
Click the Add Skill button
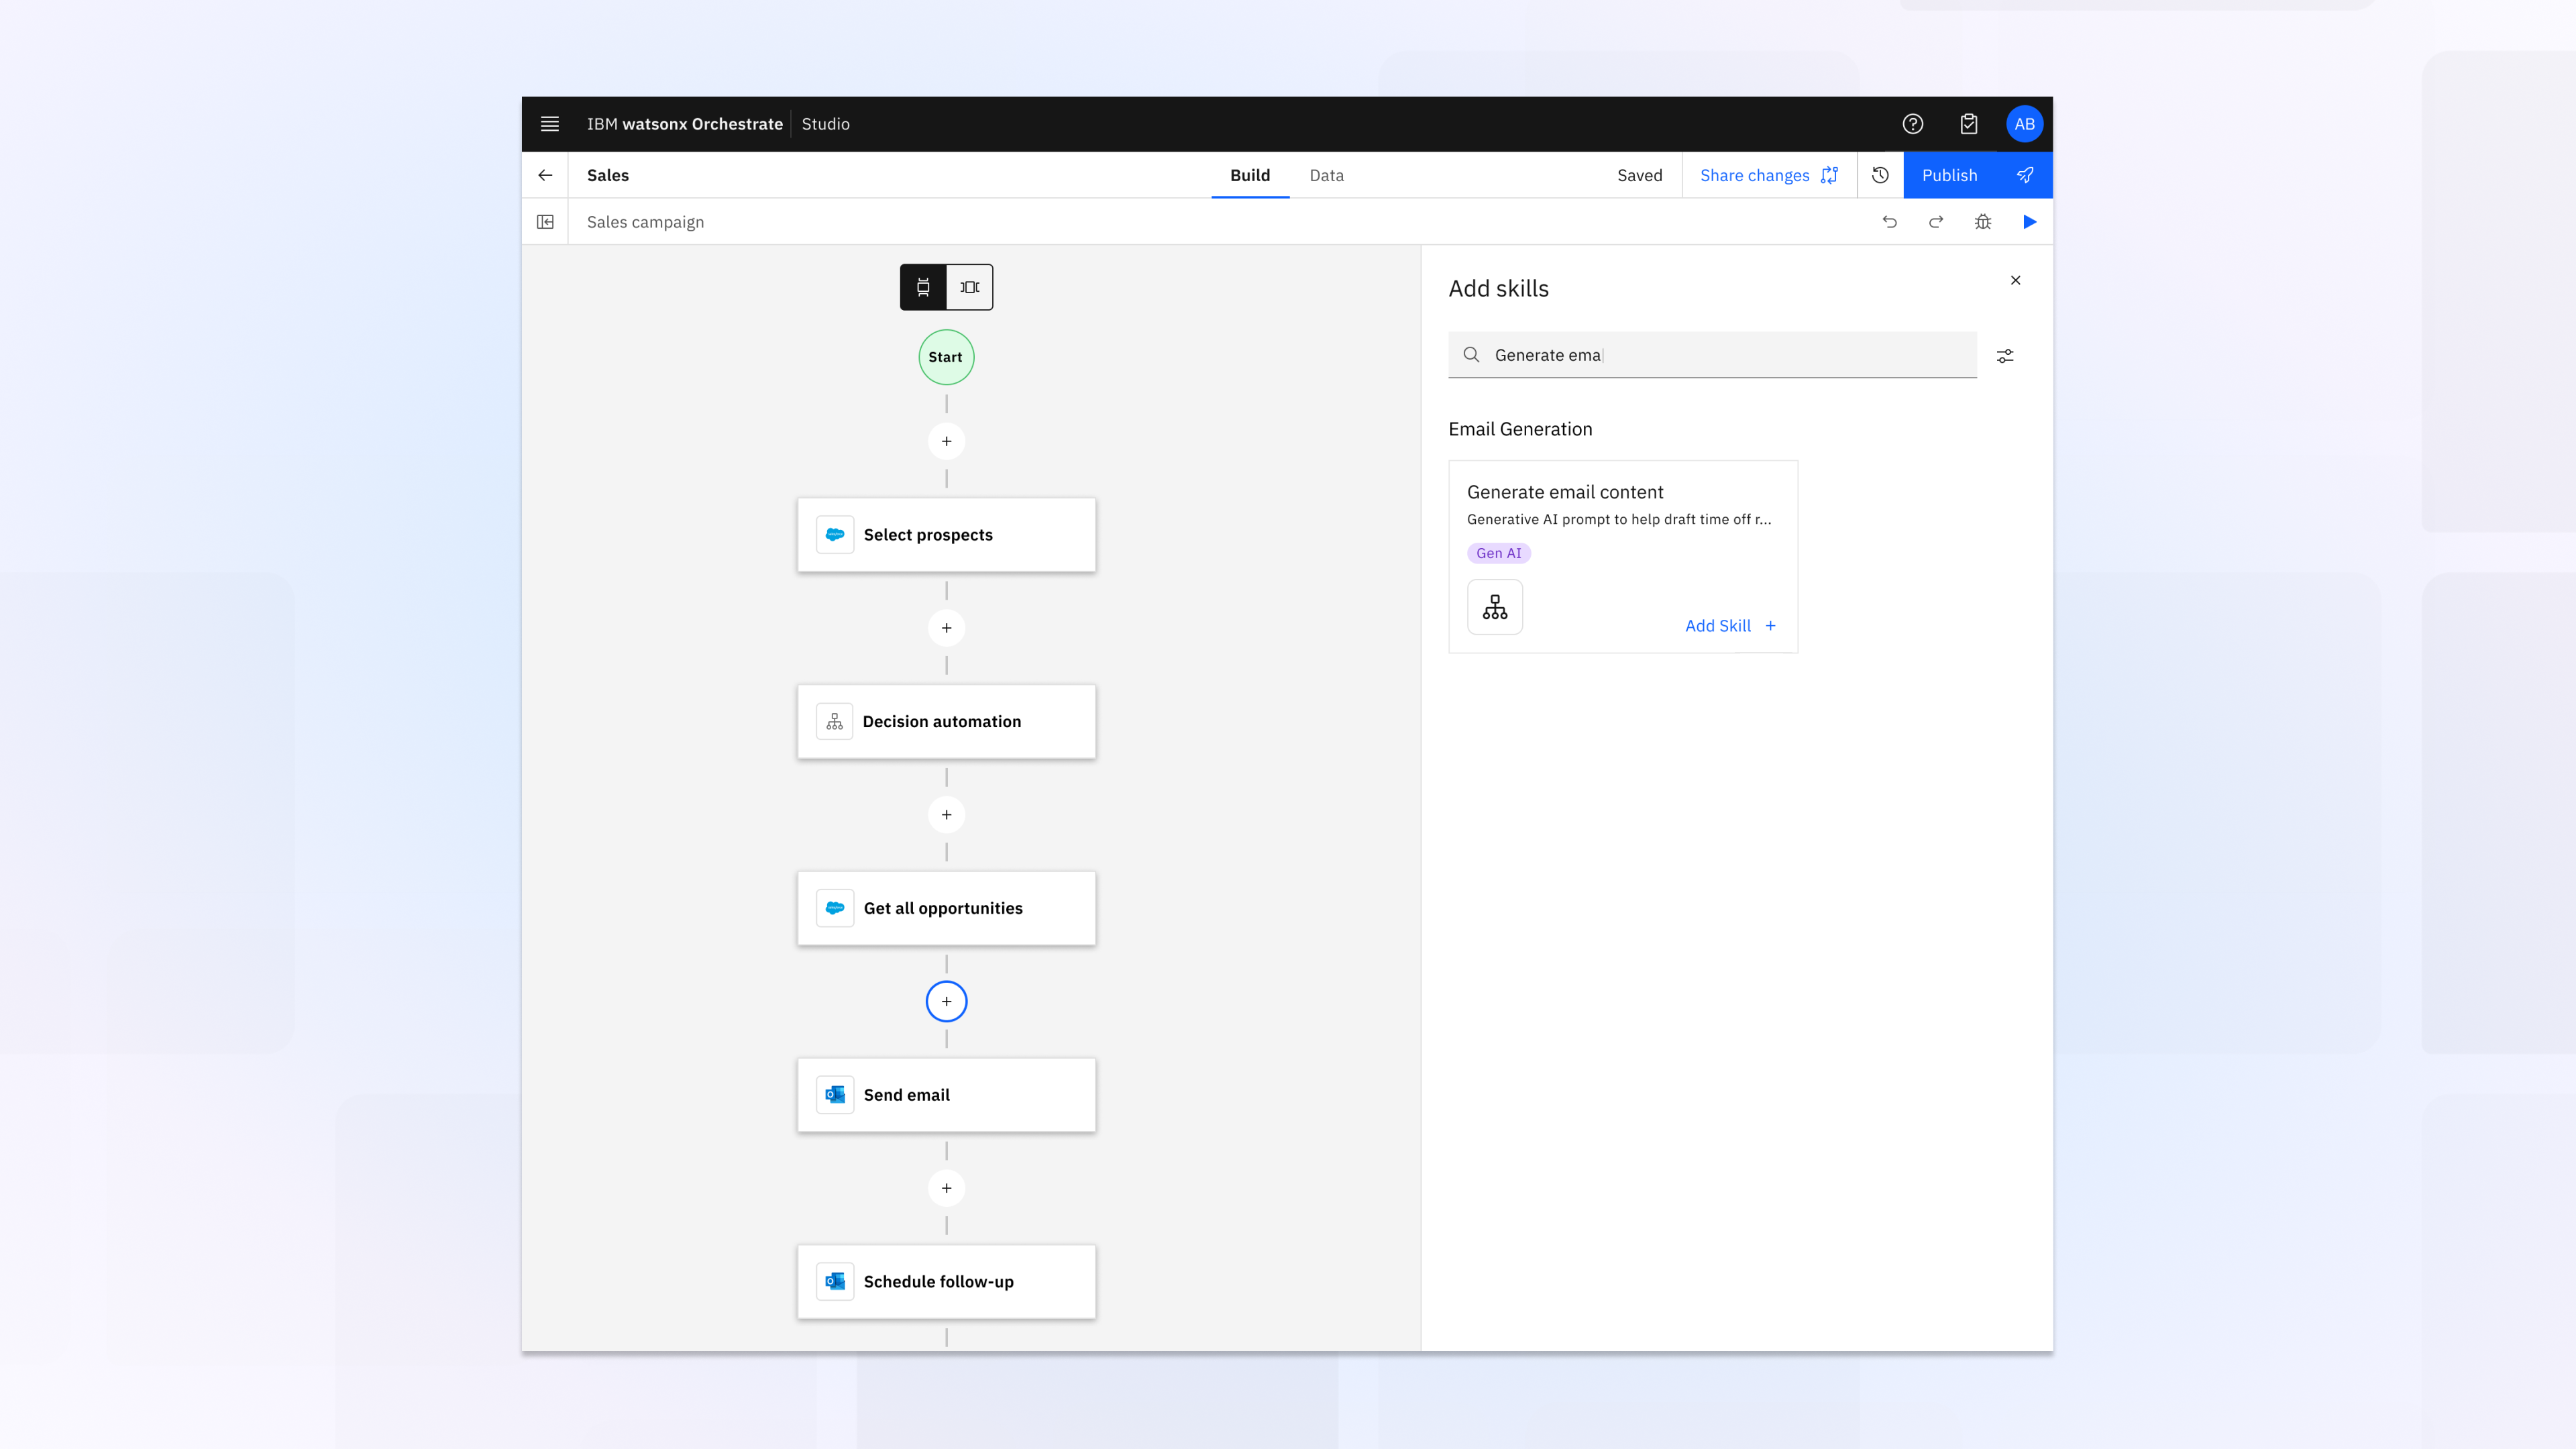tap(1730, 625)
